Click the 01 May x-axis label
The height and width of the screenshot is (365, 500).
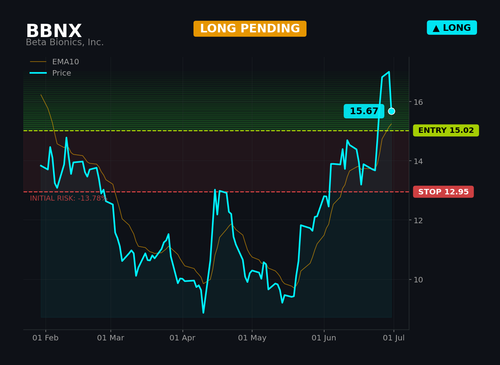pyautogui.click(x=252, y=338)
